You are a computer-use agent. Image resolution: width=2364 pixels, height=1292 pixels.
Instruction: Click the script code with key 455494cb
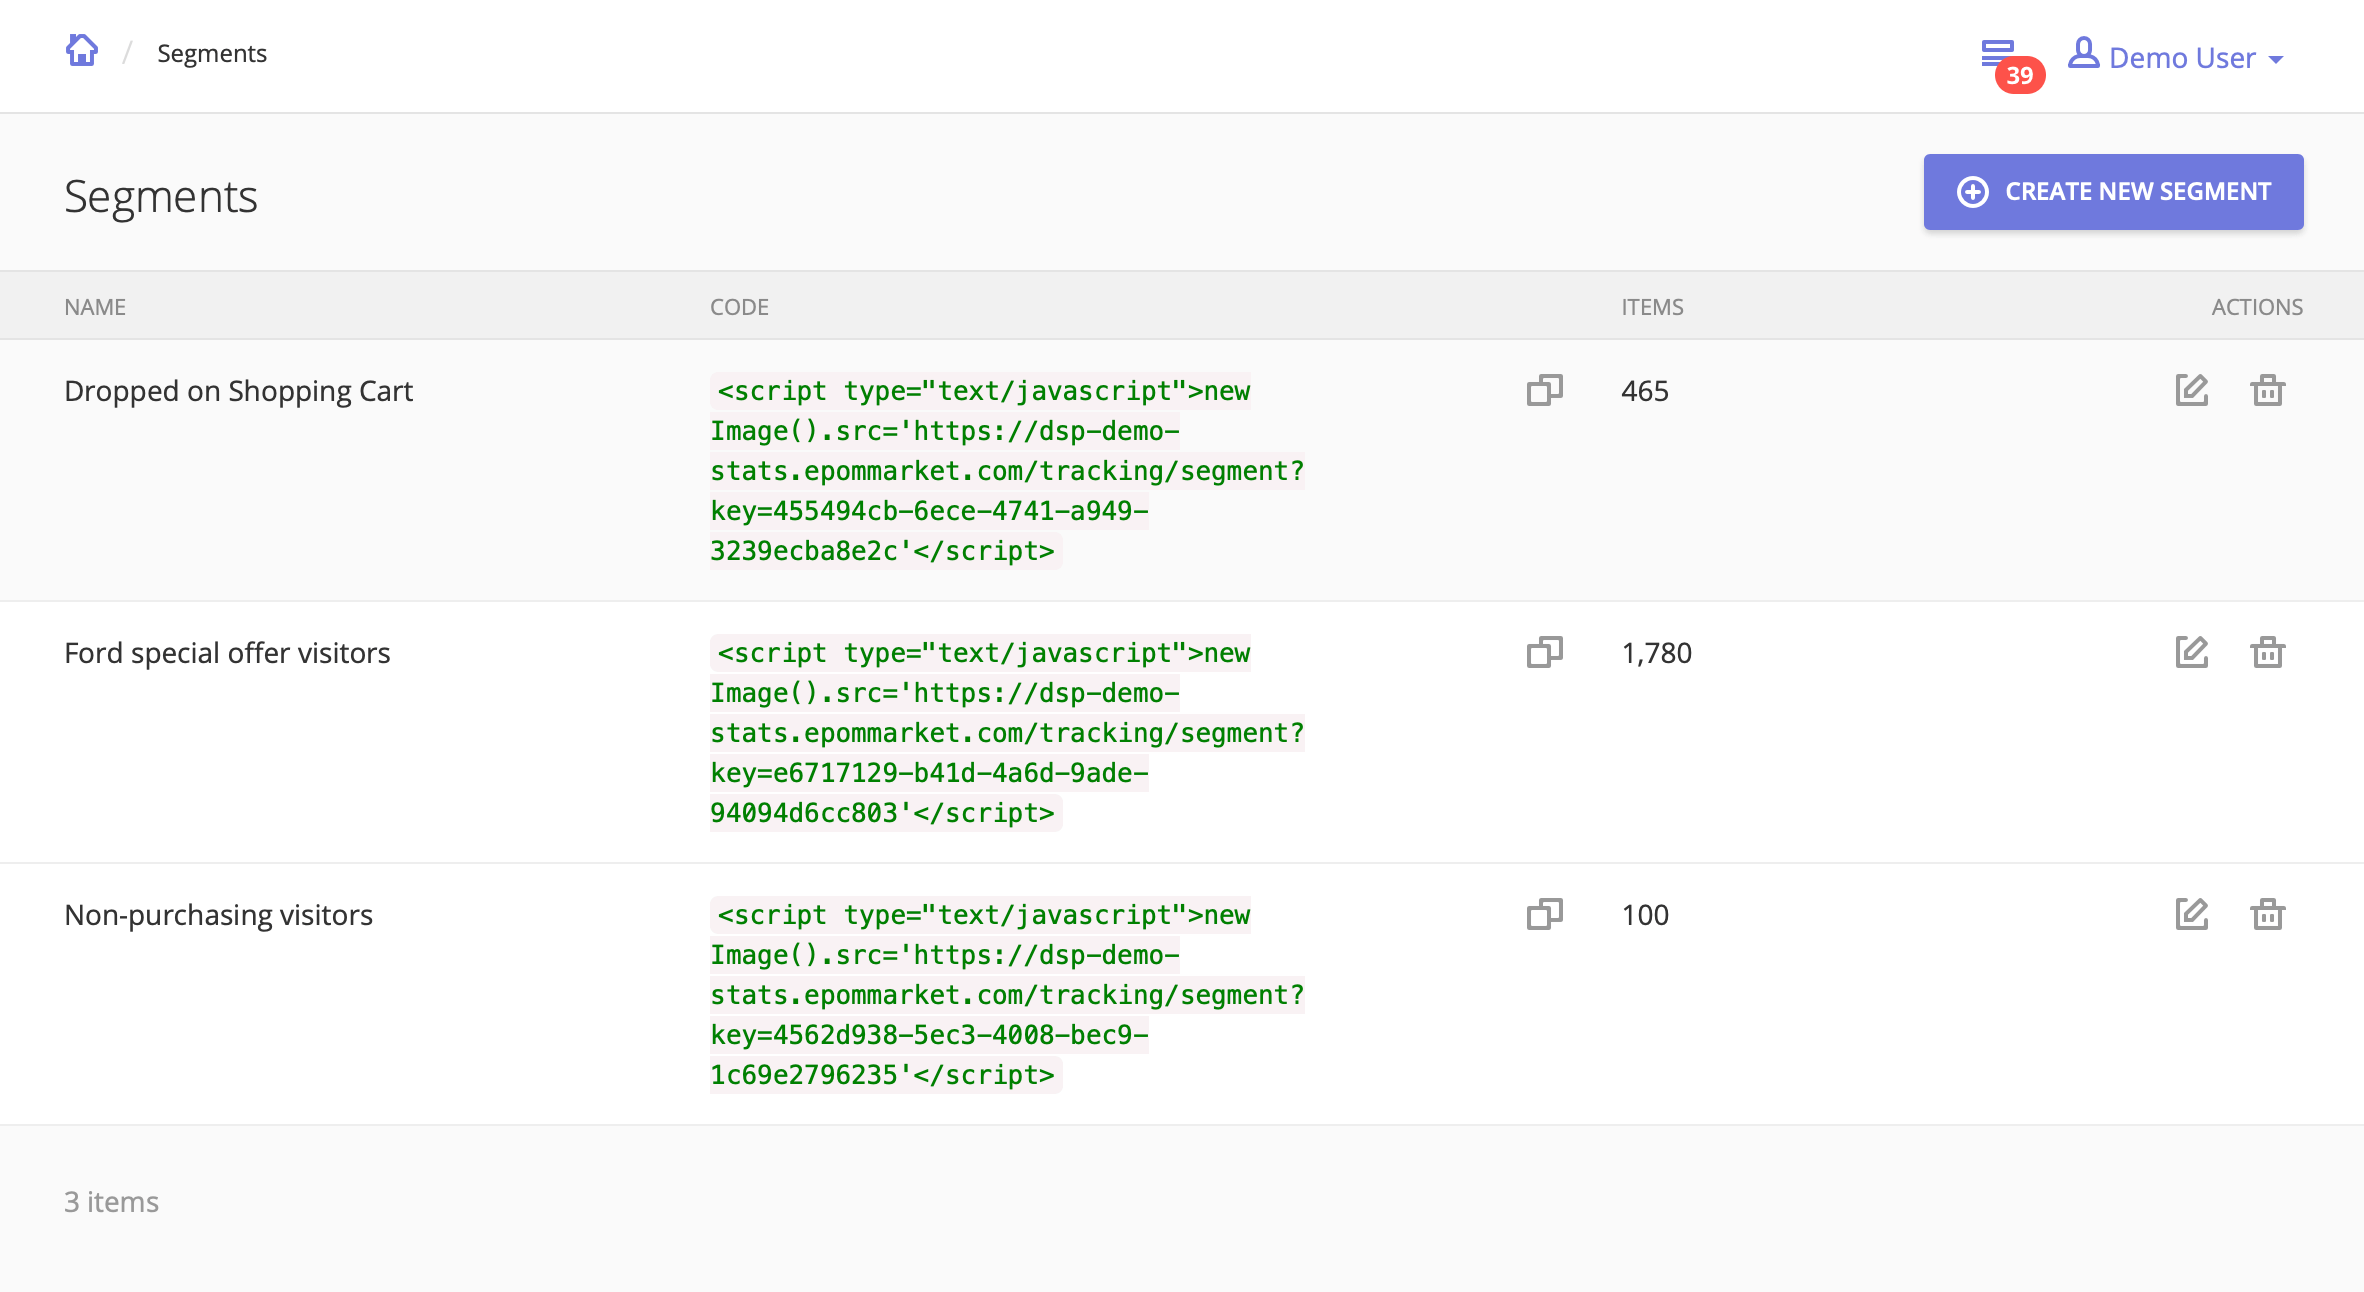(1007, 471)
